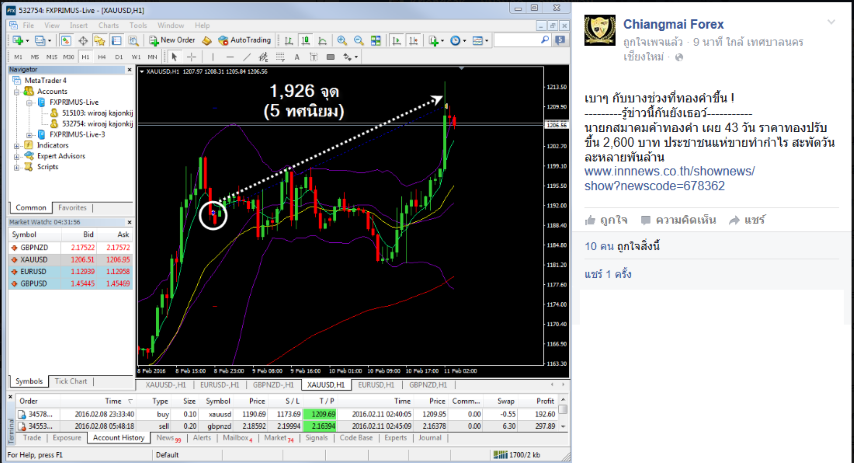Screen dimensions: 854x463
Task: Open Indicators list icon
Action: (435, 40)
